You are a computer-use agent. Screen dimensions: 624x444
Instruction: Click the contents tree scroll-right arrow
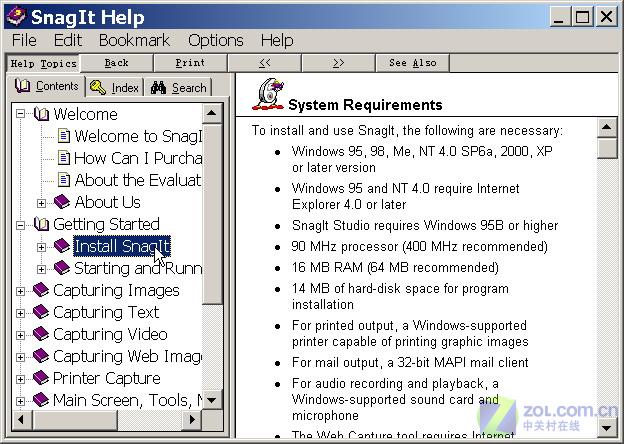(x=193, y=420)
